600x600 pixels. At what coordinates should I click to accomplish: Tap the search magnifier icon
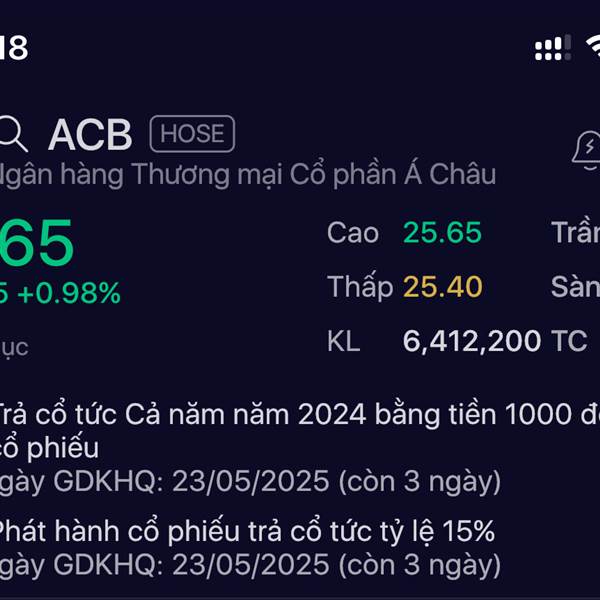pos(13,134)
